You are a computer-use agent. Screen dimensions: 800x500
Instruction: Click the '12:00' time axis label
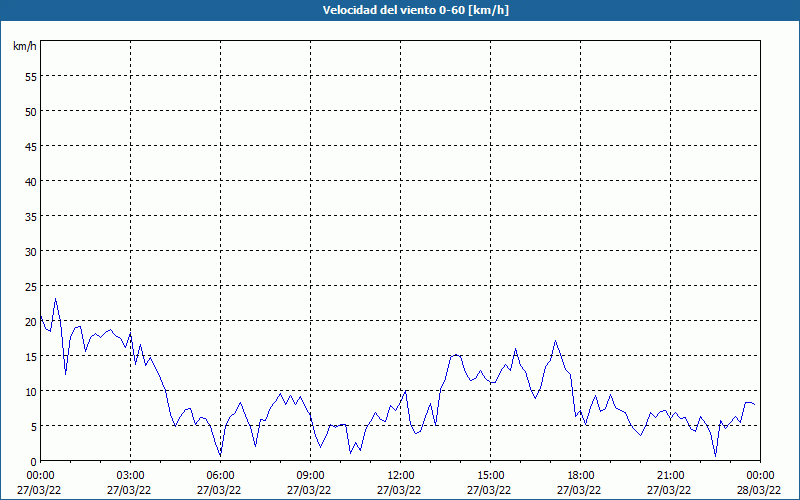point(401,476)
